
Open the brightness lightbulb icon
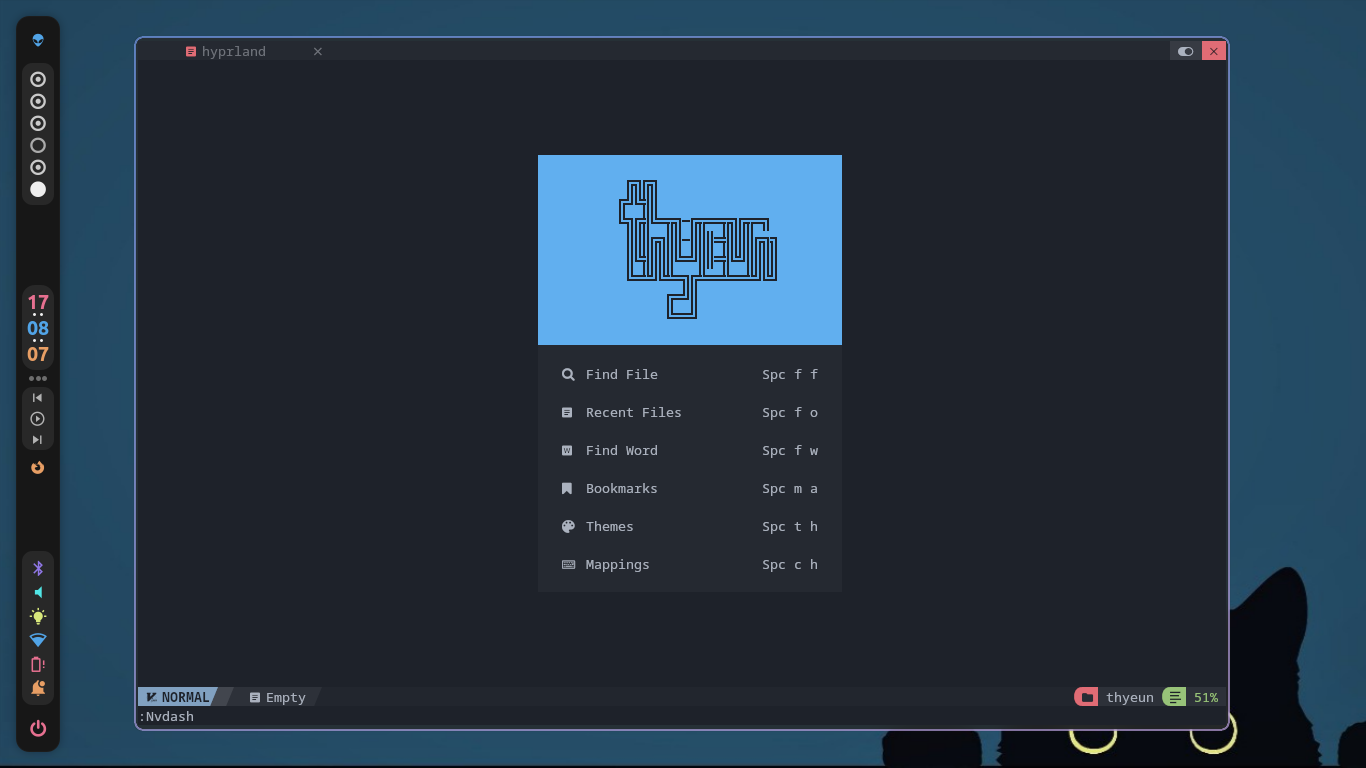pyautogui.click(x=38, y=616)
